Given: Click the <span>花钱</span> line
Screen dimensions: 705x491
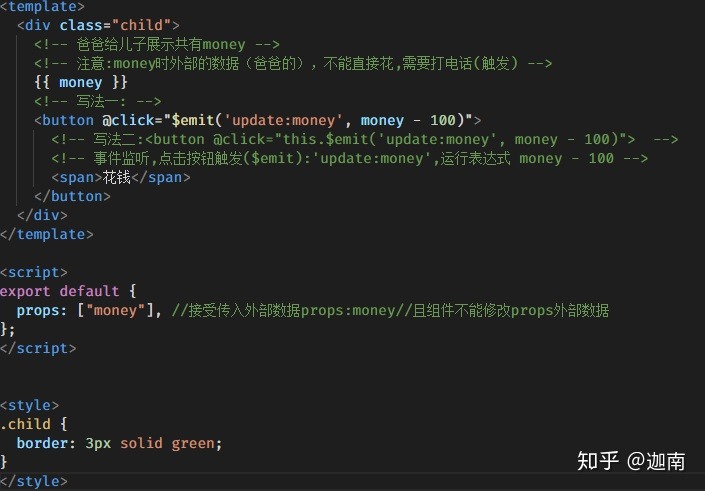Looking at the screenshot, I should (121, 177).
